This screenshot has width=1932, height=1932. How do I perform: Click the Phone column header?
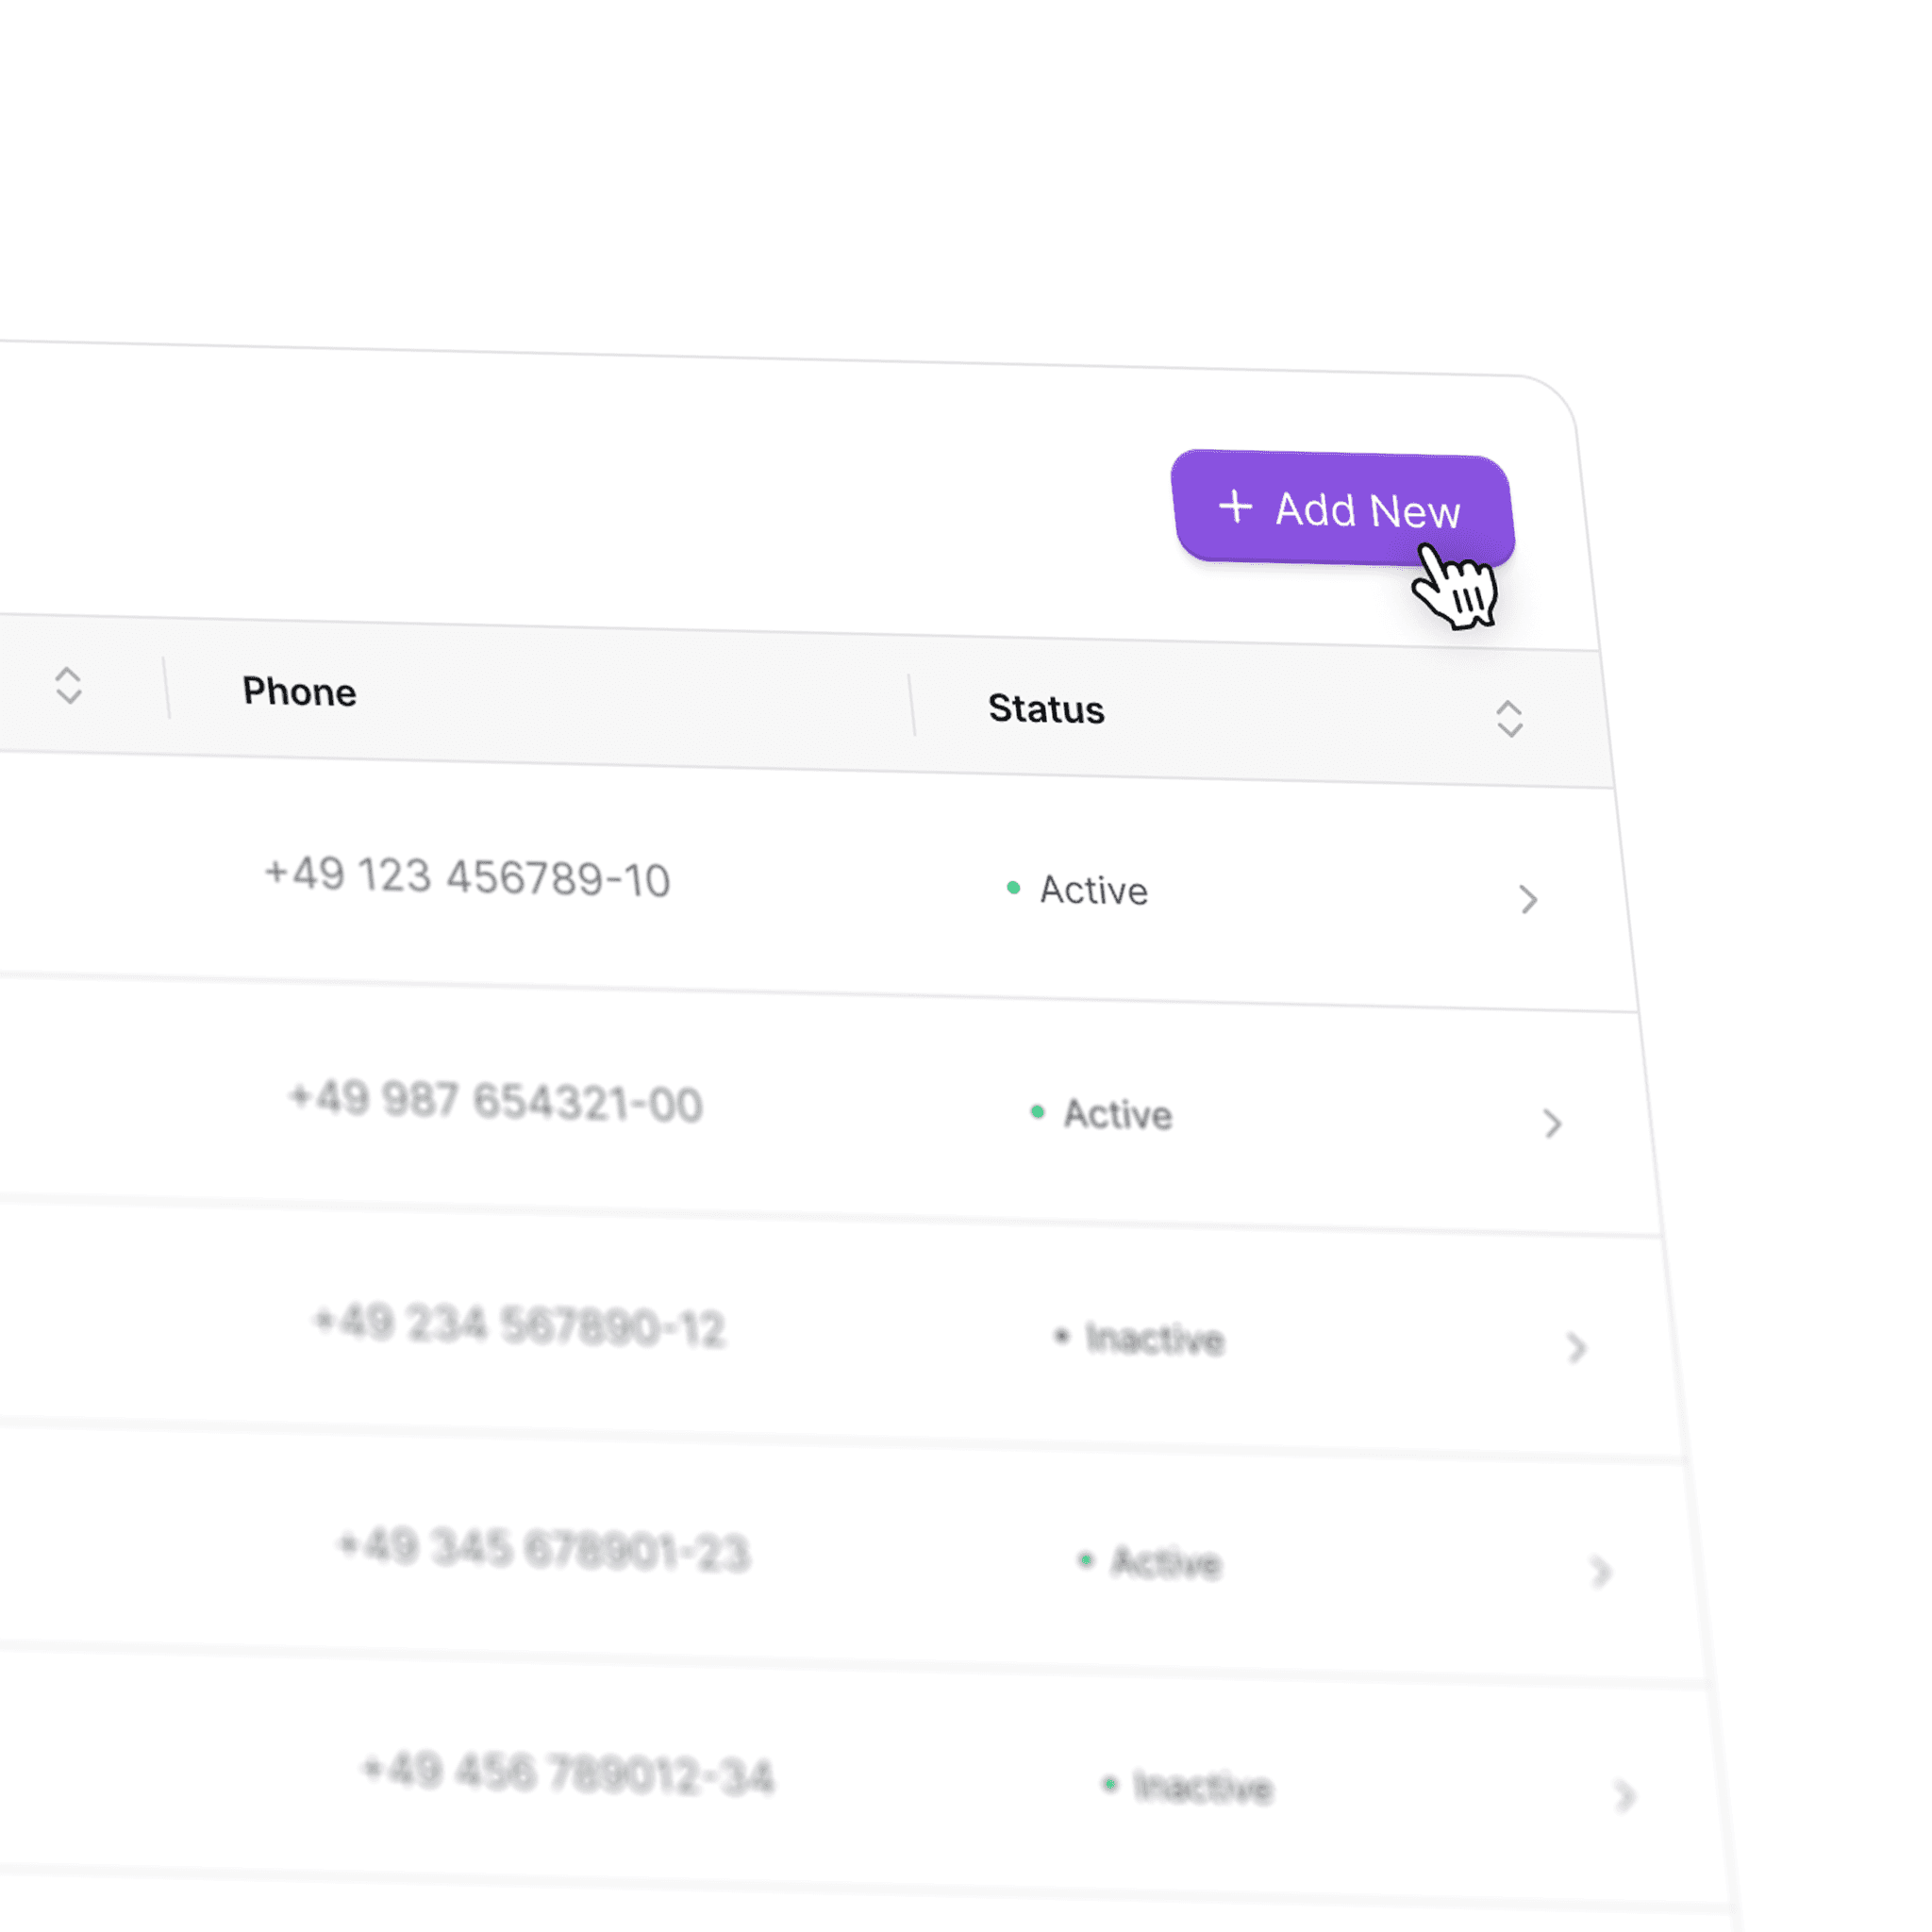pyautogui.click(x=299, y=692)
